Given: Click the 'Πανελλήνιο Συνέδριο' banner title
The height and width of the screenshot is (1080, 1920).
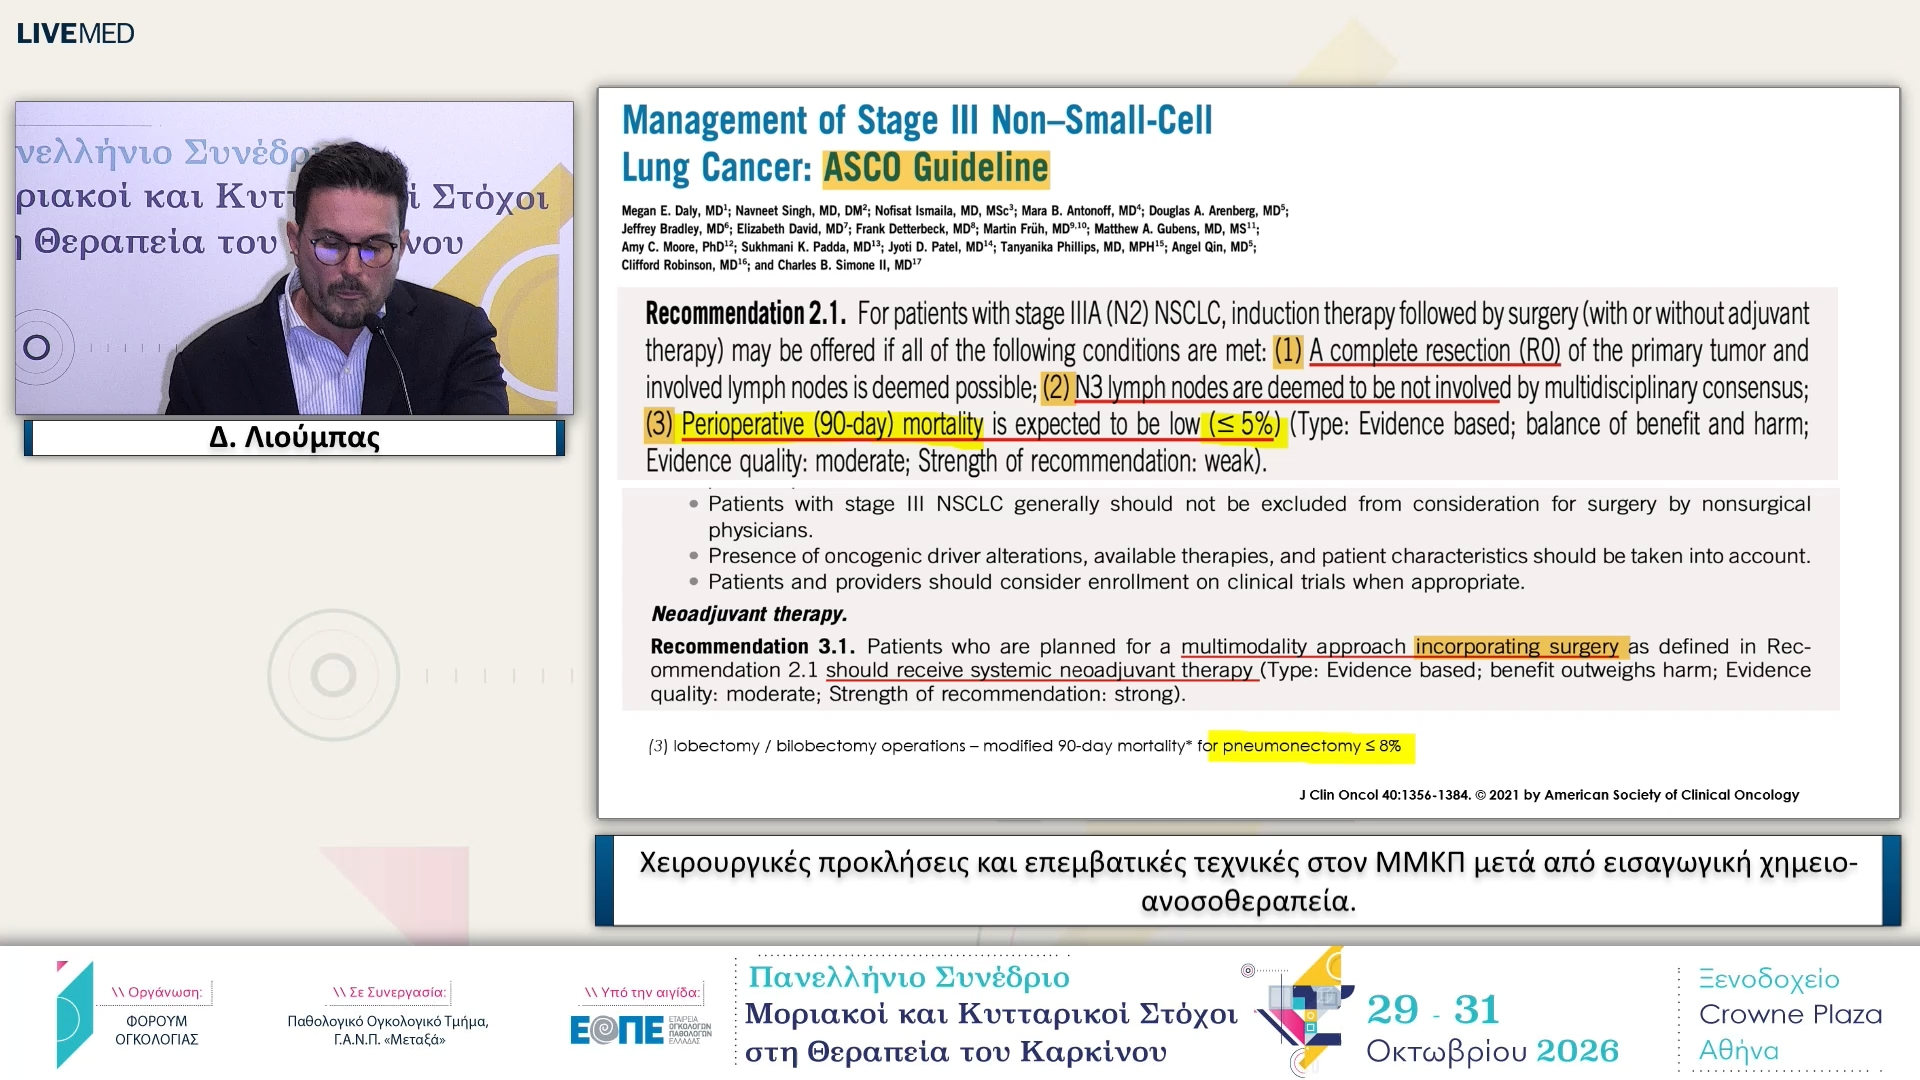Looking at the screenshot, I should 909,977.
